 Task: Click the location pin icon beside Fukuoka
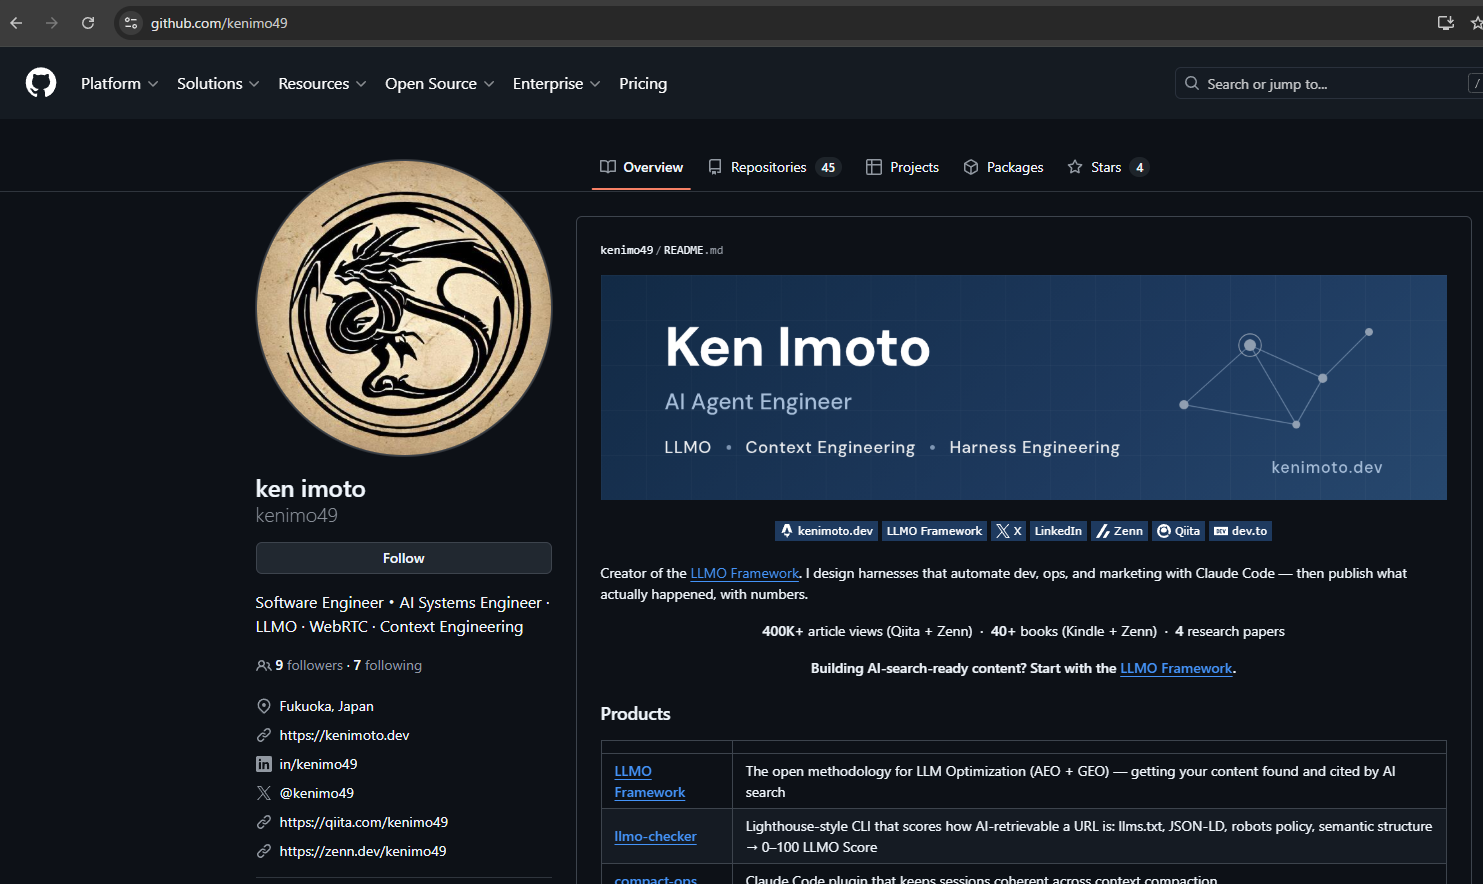[264, 706]
